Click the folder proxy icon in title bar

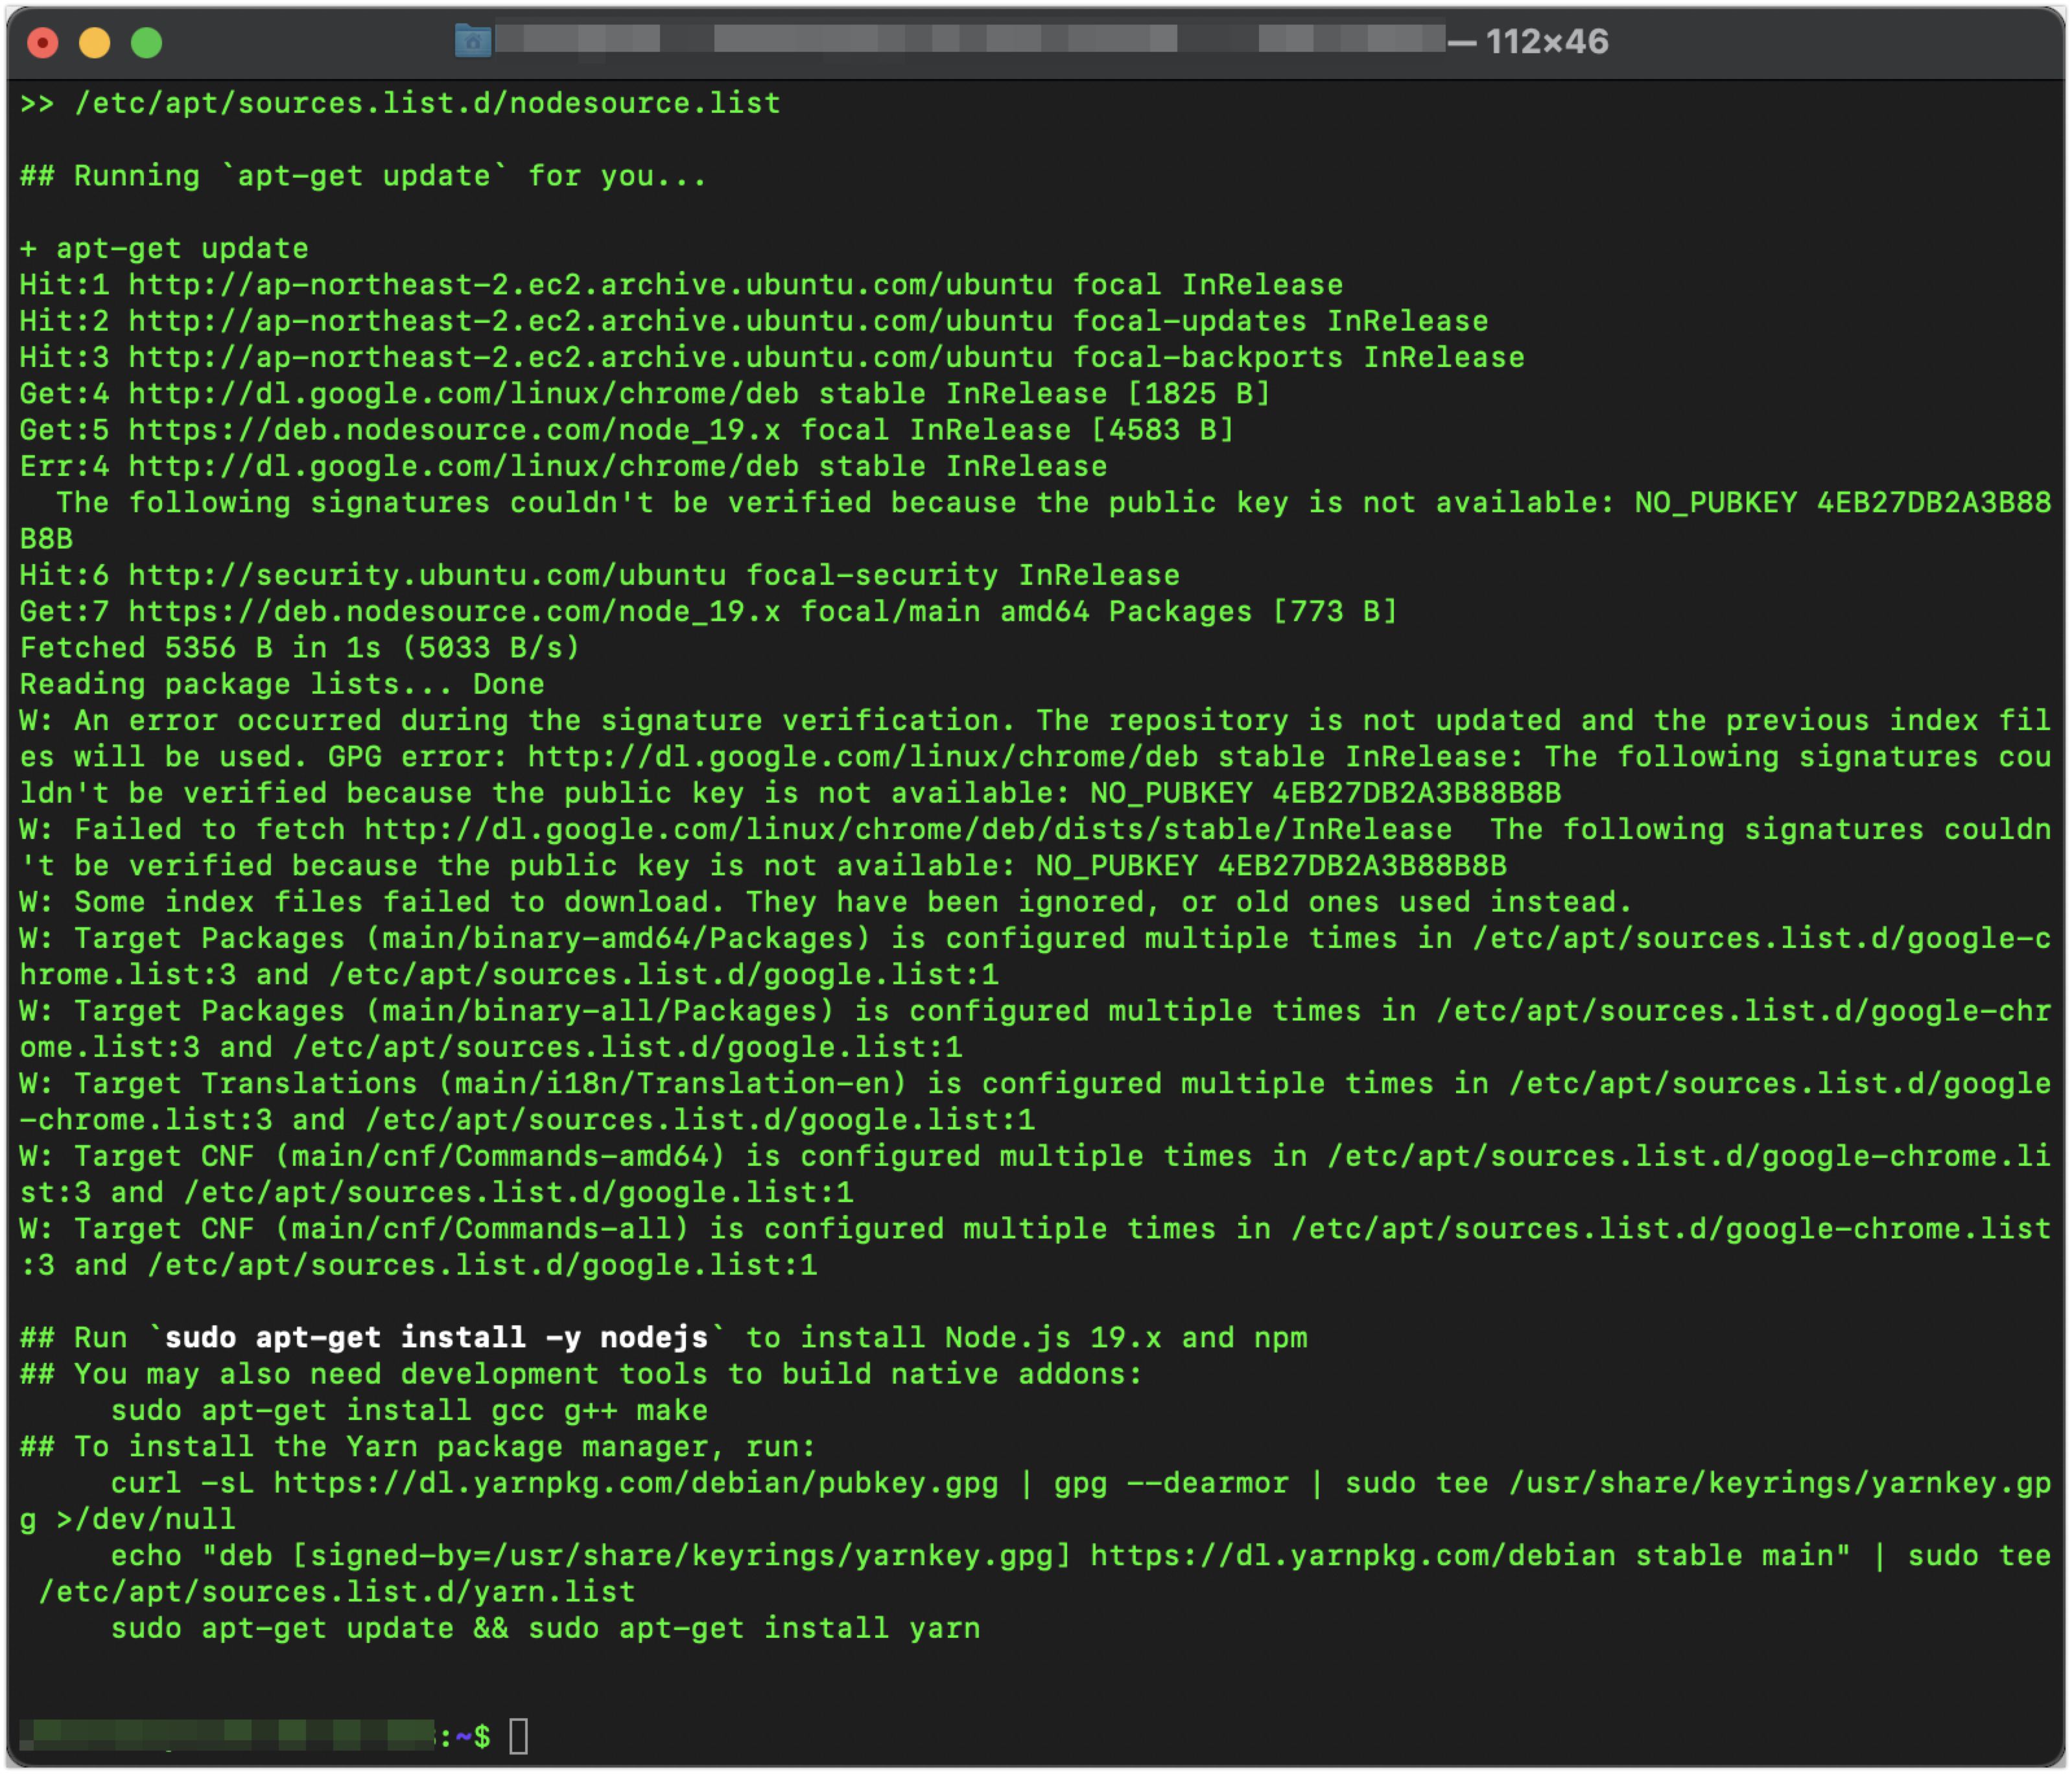tap(472, 41)
